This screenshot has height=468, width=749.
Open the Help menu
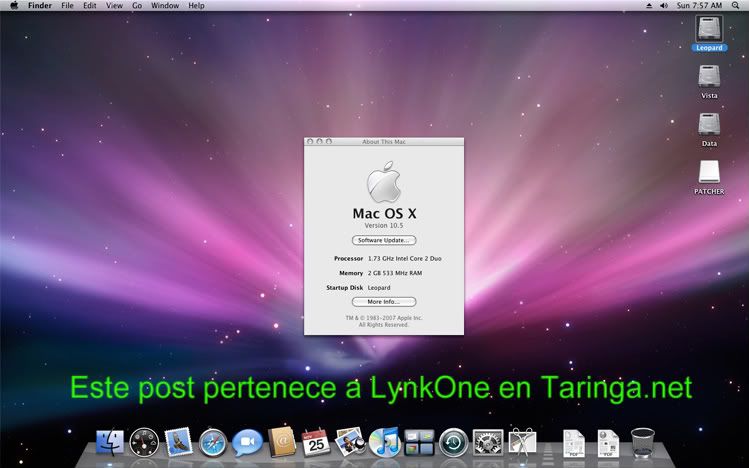point(196,6)
